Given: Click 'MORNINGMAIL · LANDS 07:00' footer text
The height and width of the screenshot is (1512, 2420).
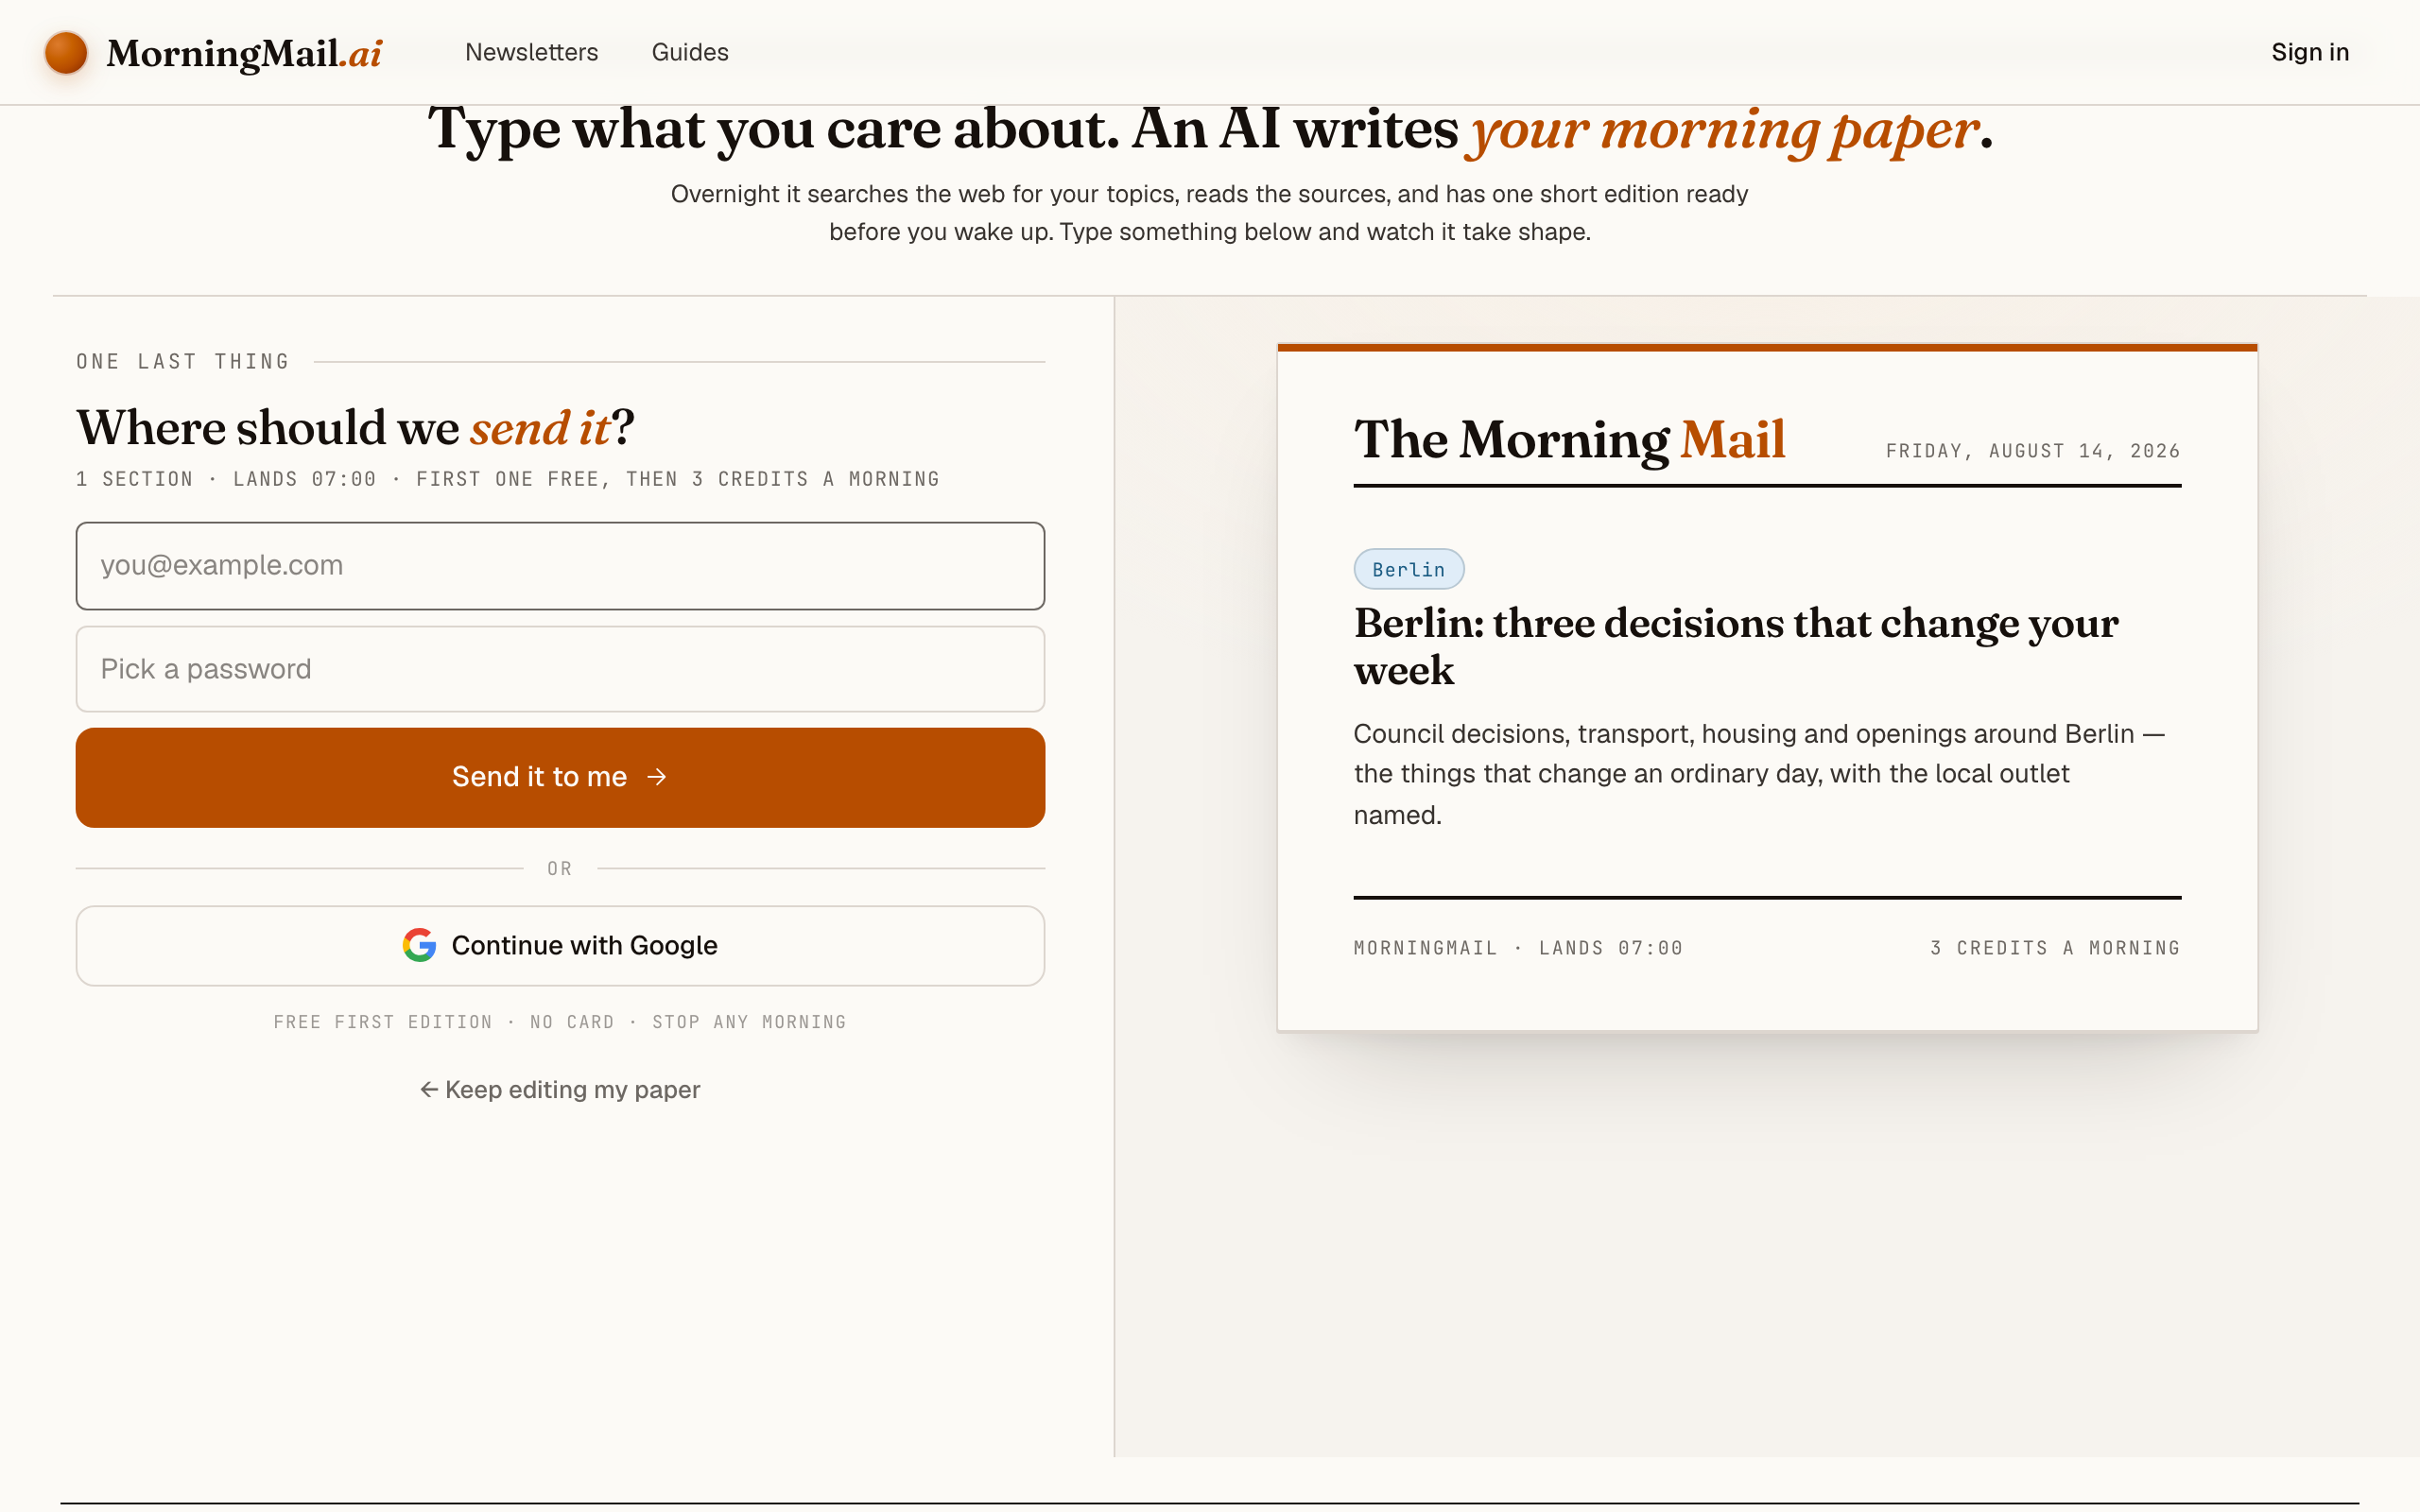Looking at the screenshot, I should 1518,948.
